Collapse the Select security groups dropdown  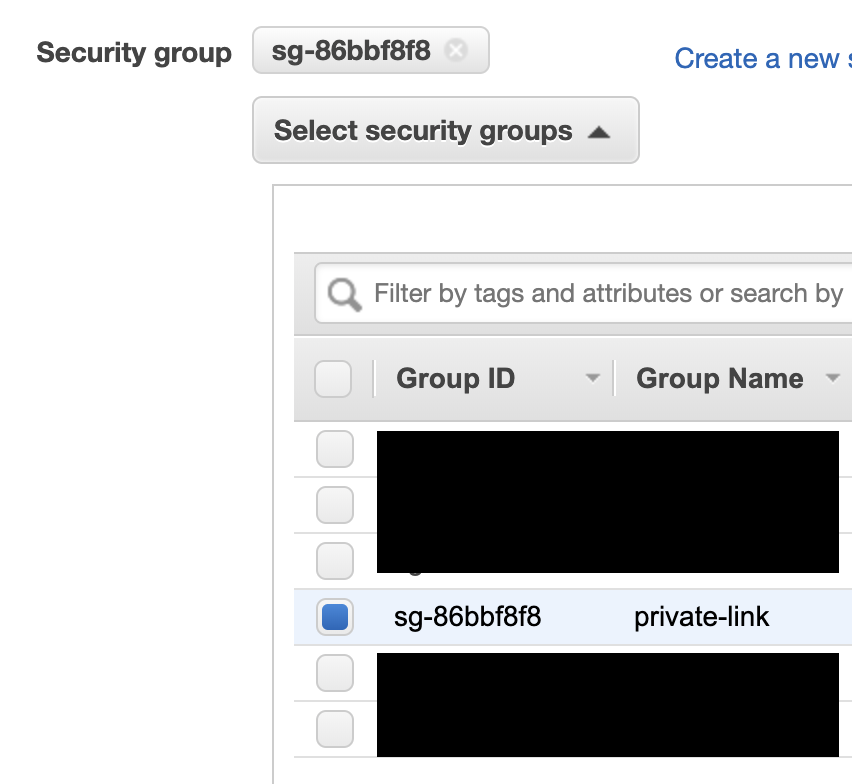pyautogui.click(x=446, y=130)
